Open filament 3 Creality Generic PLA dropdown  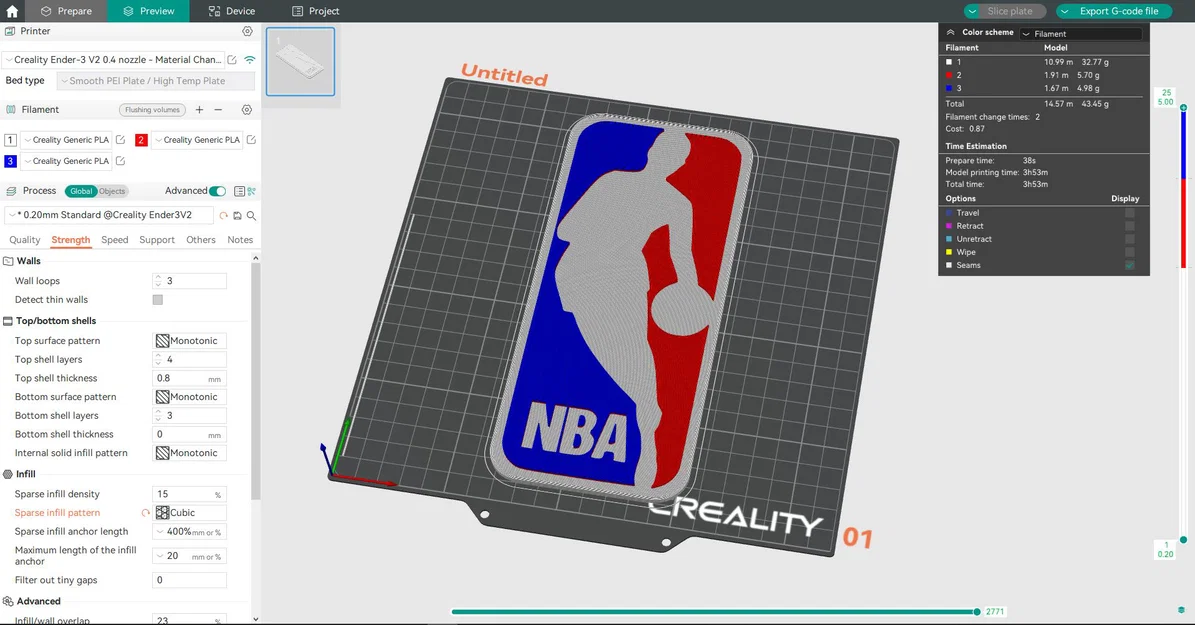pyautogui.click(x=66, y=161)
